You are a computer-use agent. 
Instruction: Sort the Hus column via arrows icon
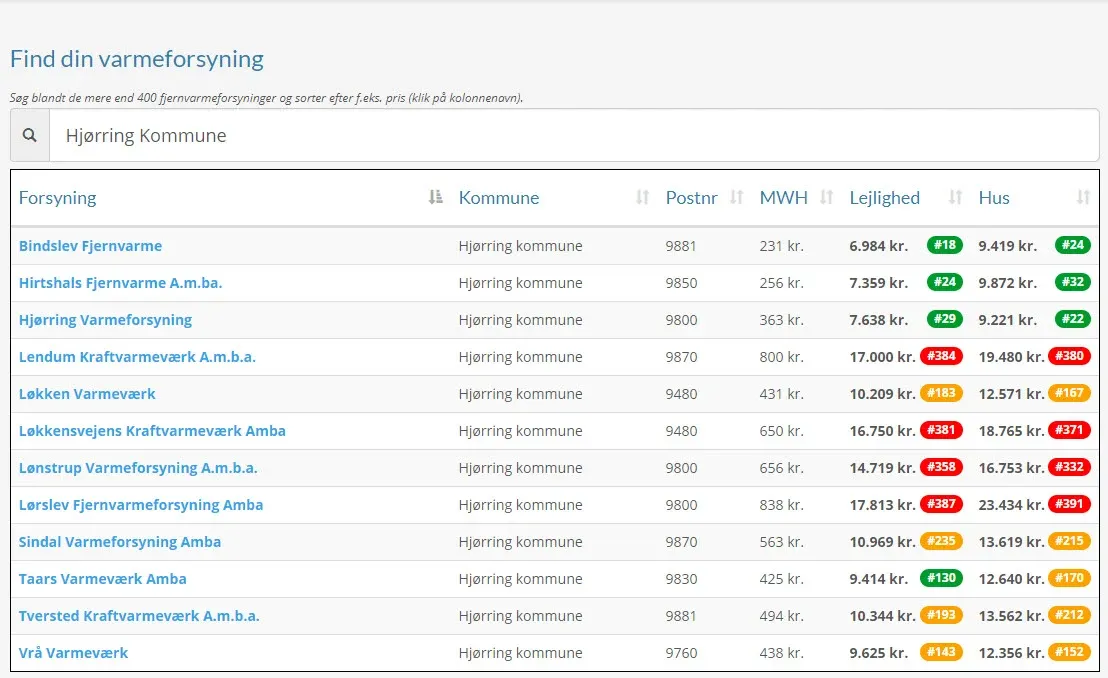click(x=1083, y=197)
